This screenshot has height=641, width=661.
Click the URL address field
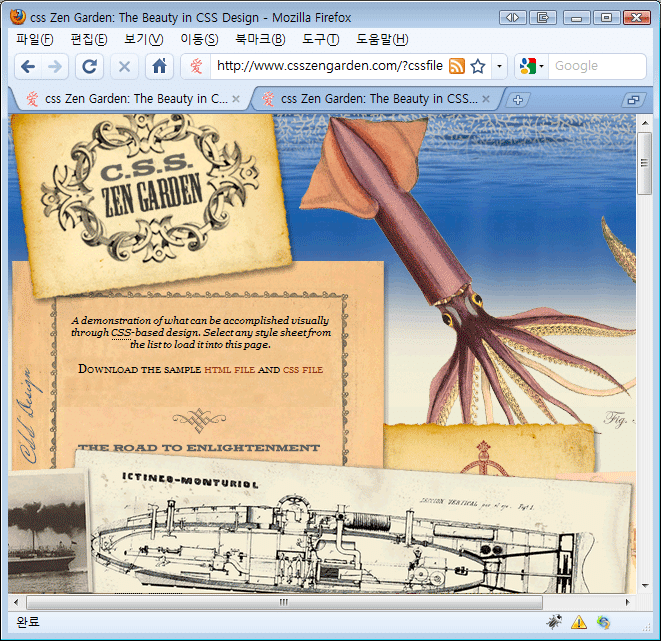click(330, 66)
